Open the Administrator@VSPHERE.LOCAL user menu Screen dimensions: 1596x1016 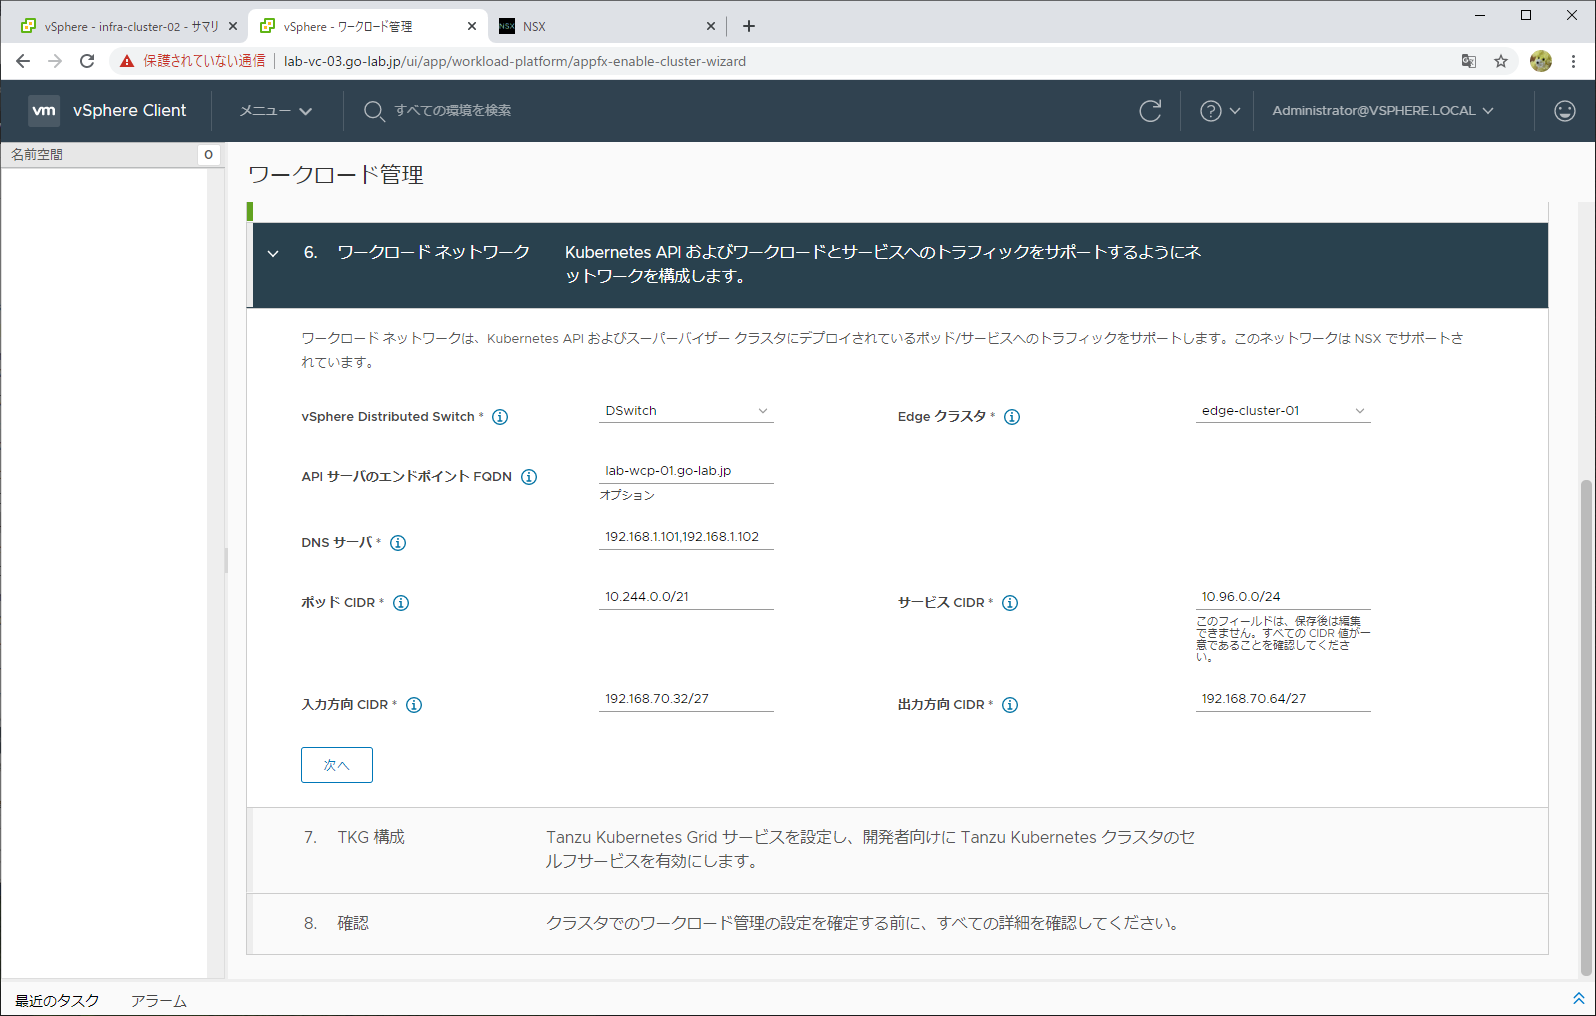click(1383, 111)
